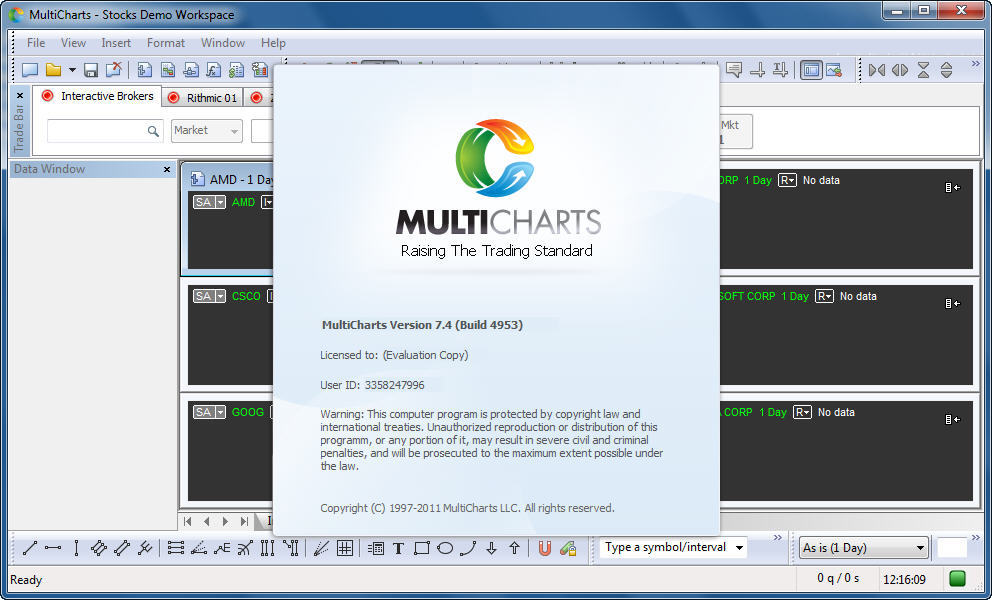Select the Horizontal Line drawing tool
The width and height of the screenshot is (992, 600).
click(53, 548)
